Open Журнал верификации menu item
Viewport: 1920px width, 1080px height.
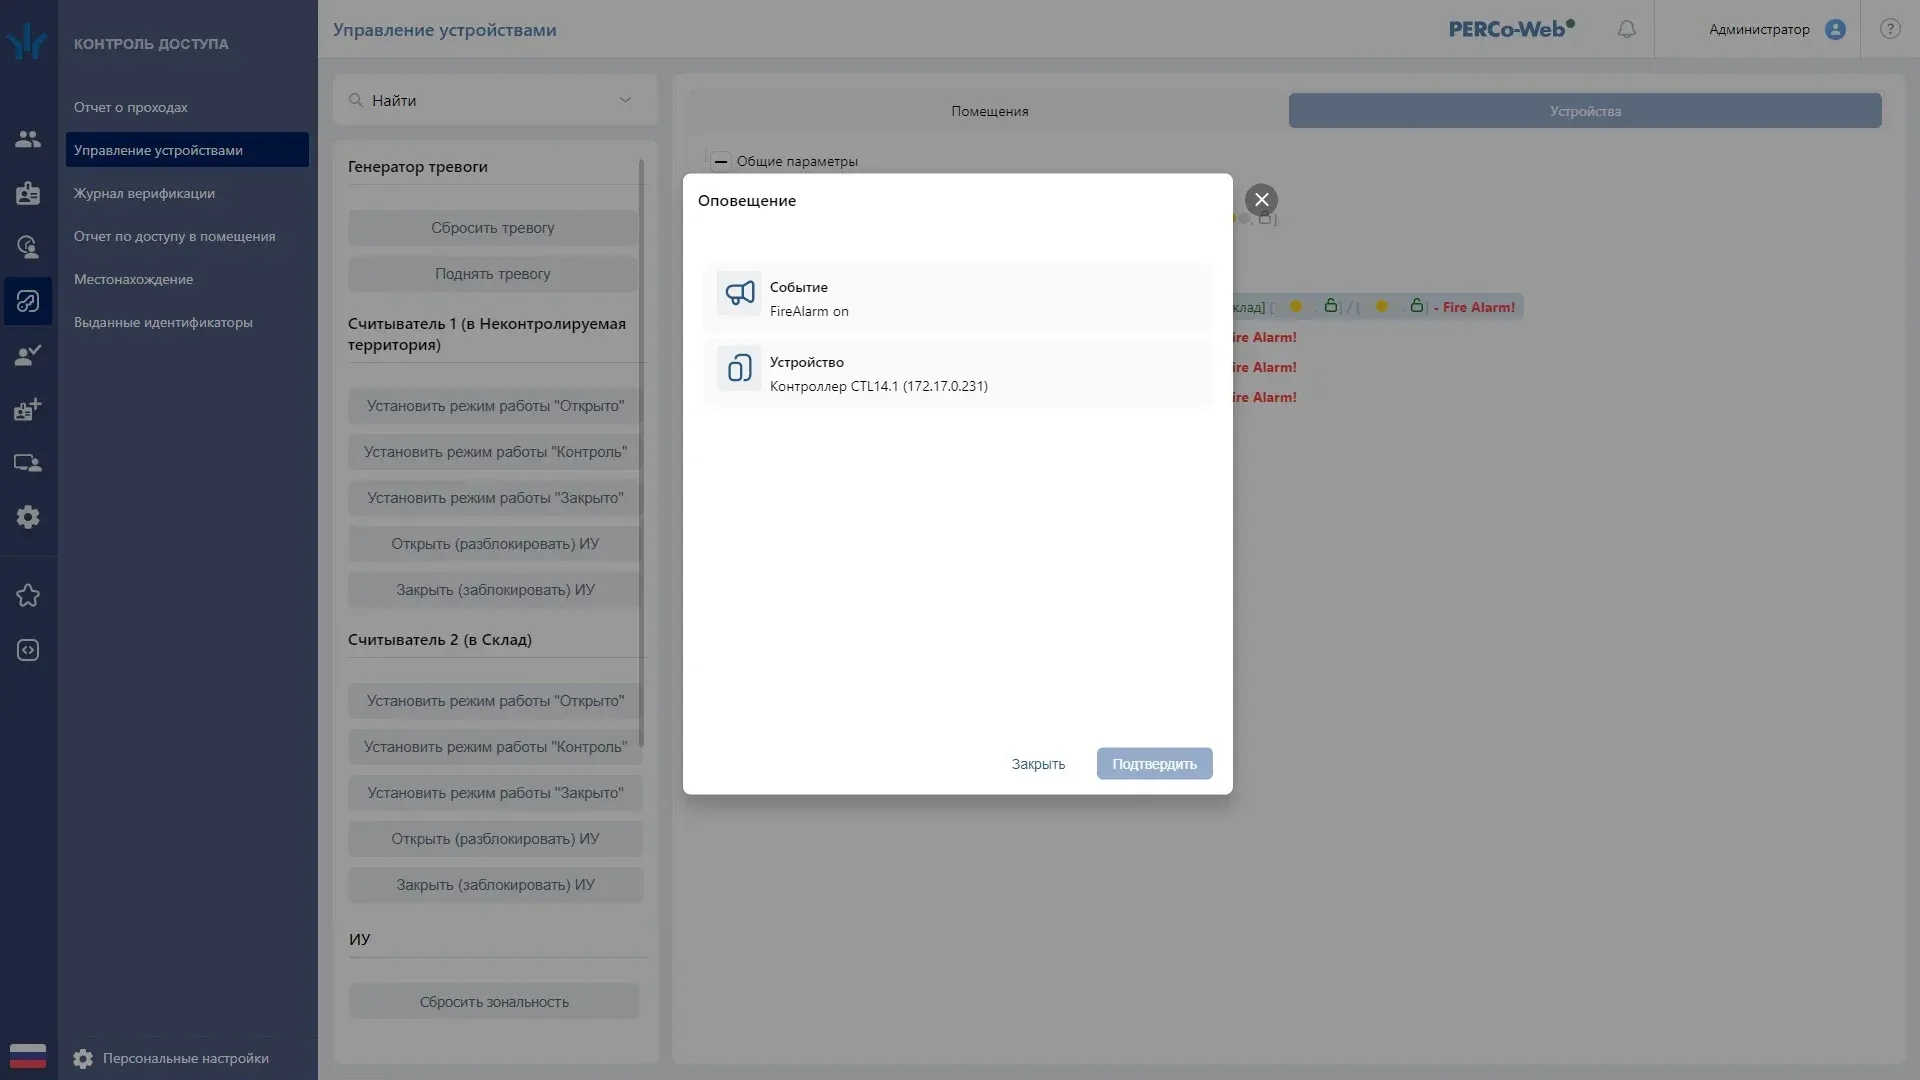click(x=144, y=193)
